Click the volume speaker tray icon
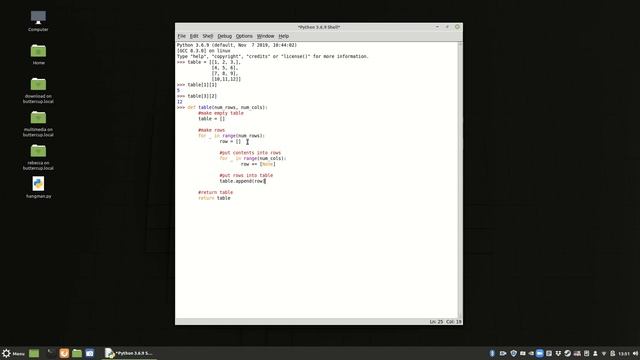 tap(635, 353)
